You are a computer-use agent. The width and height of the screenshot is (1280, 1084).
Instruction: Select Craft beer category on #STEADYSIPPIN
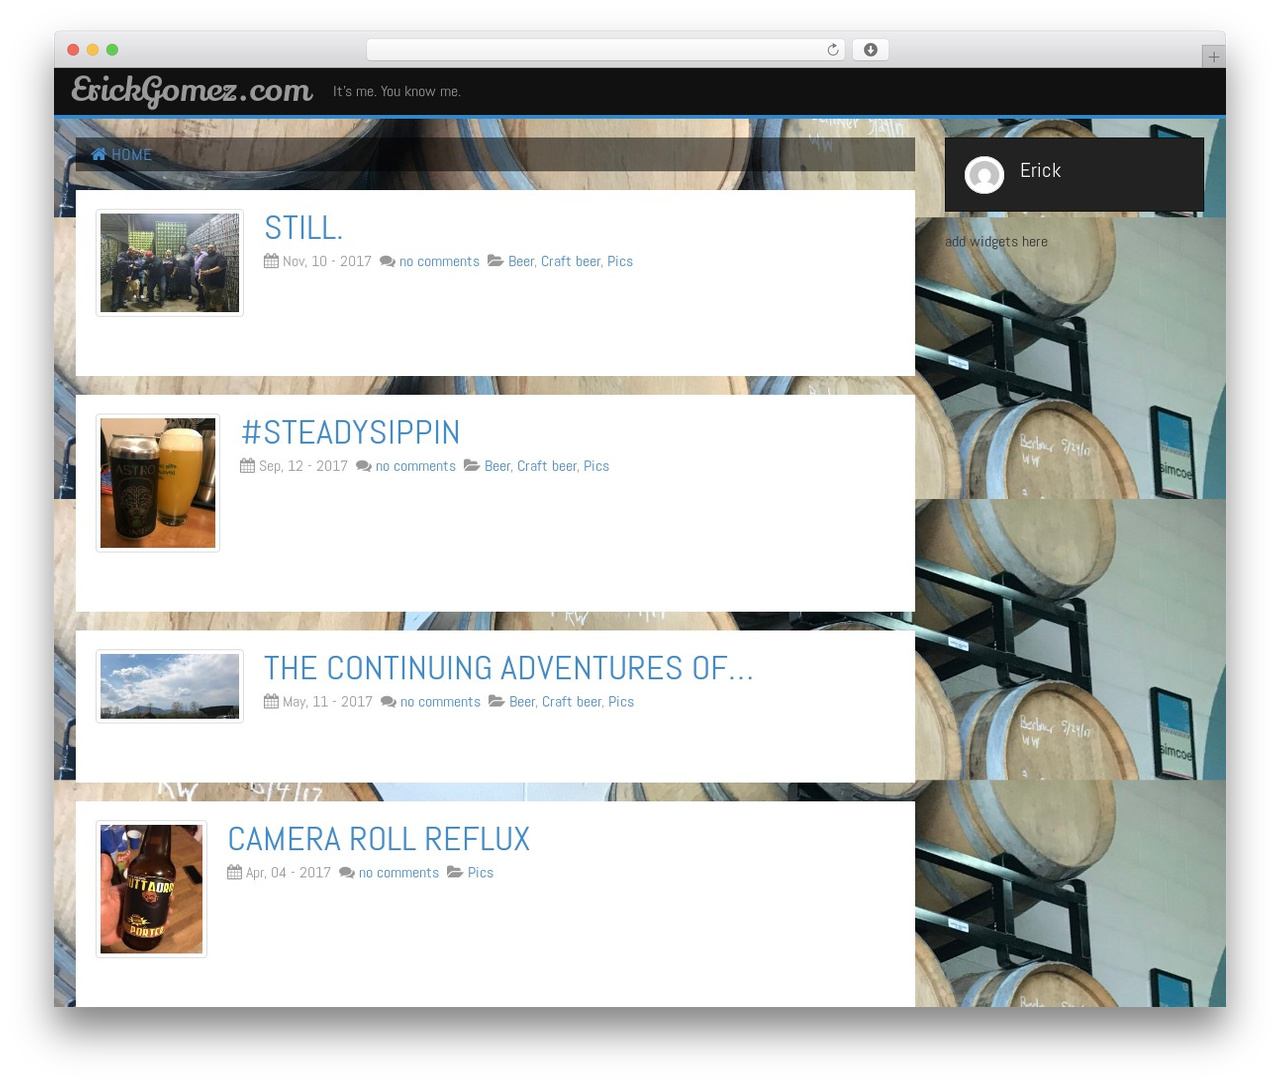tap(547, 466)
